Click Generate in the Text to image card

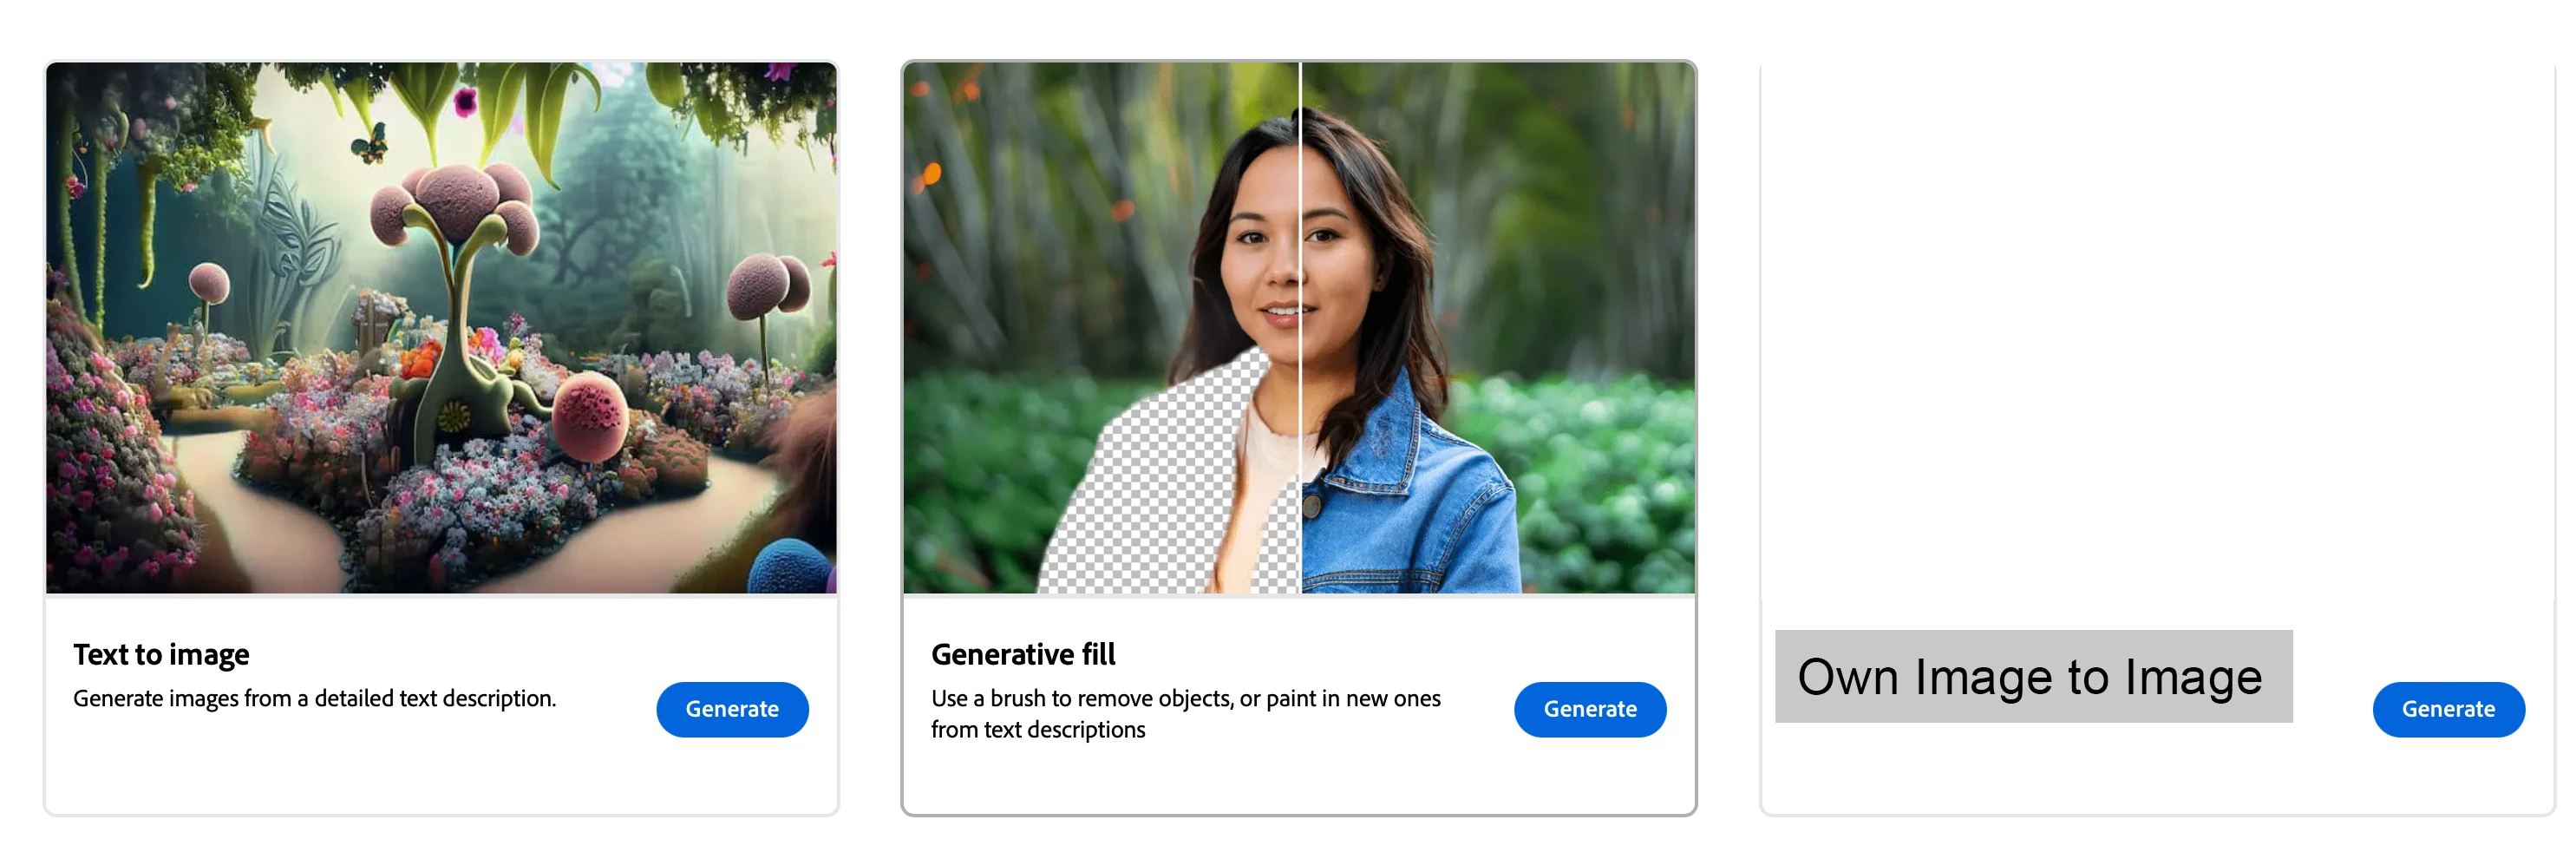(732, 709)
